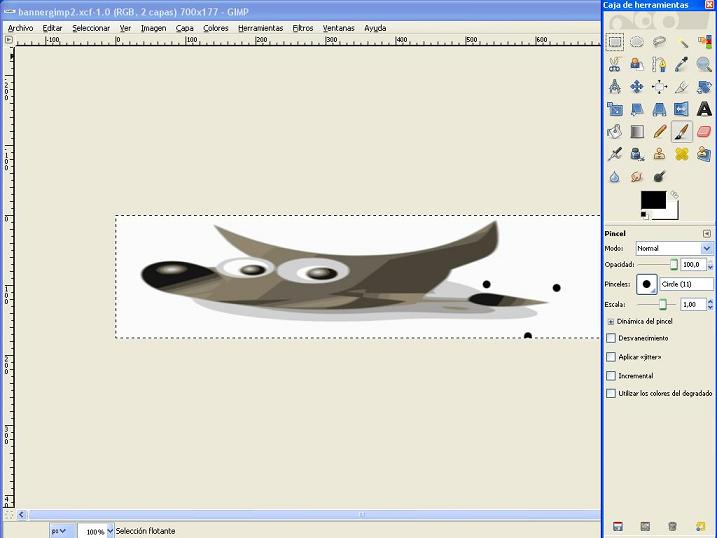Select the Scale tool

pos(615,109)
